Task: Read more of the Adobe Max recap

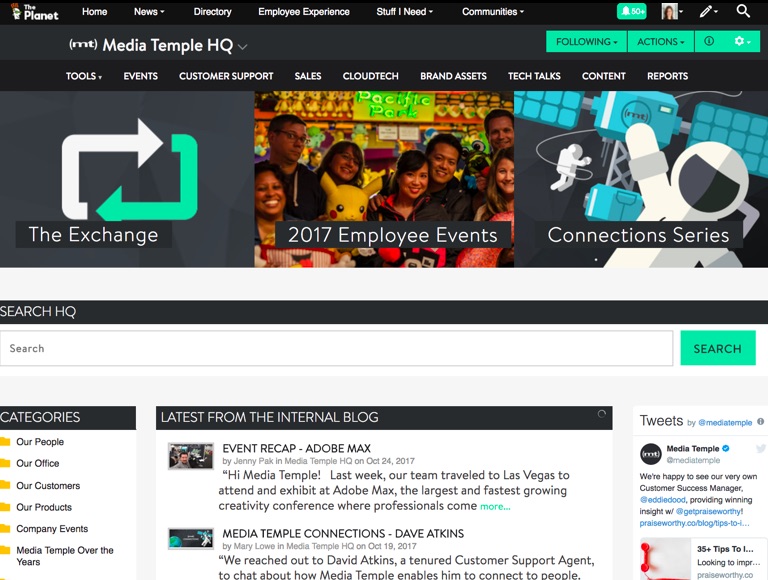Action: point(494,507)
